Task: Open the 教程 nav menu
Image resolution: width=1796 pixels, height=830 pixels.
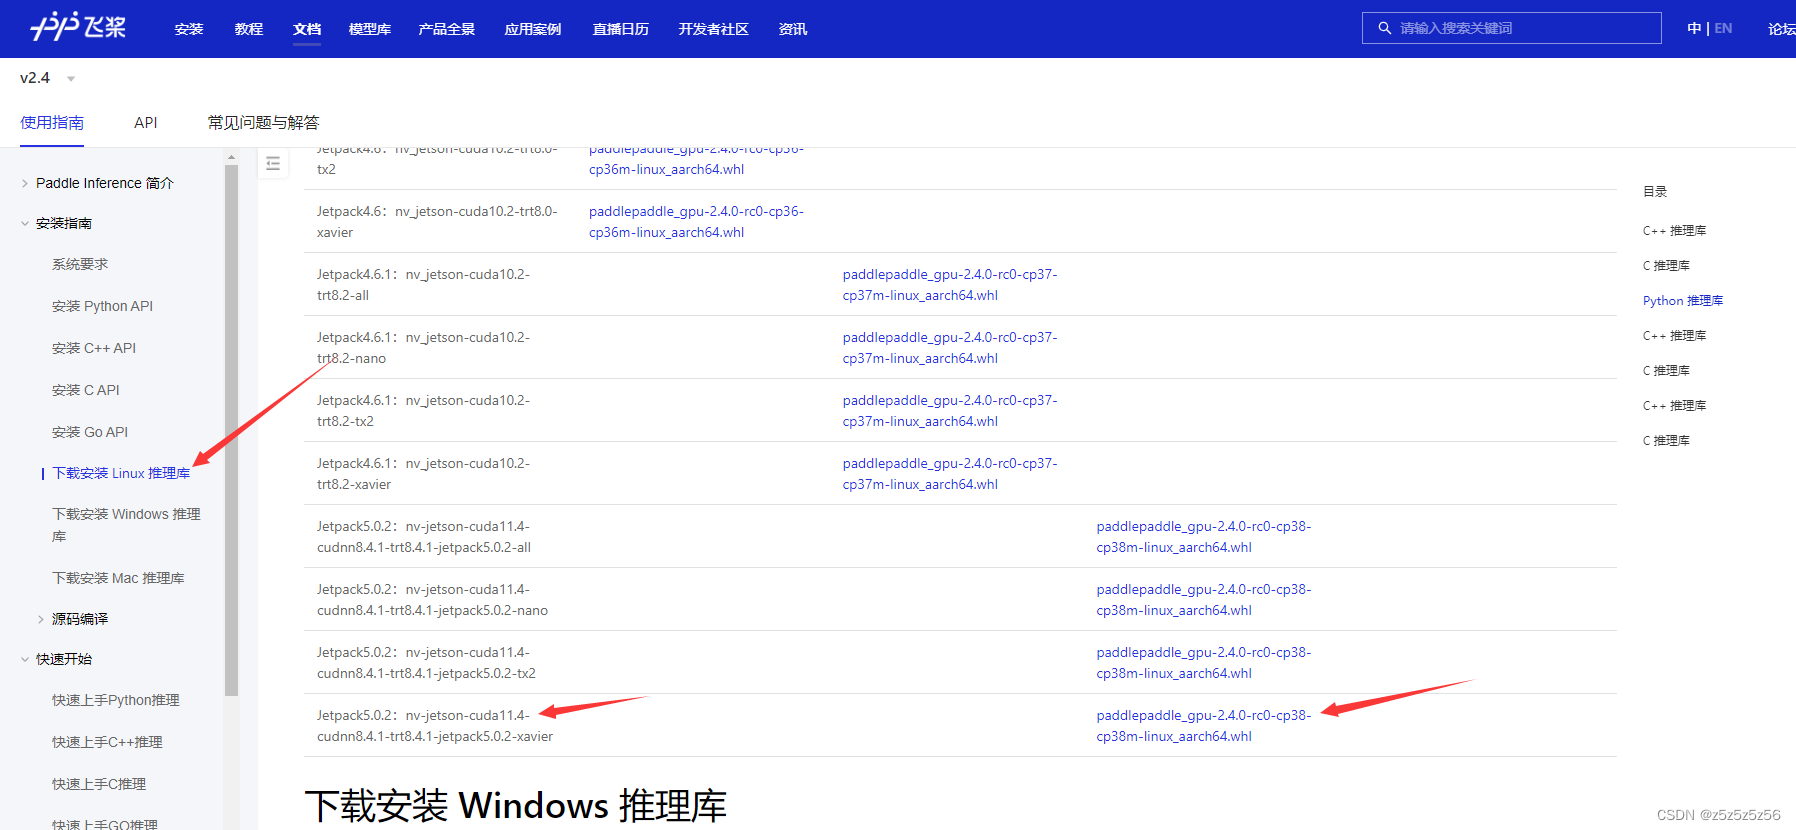Action: coord(249,29)
